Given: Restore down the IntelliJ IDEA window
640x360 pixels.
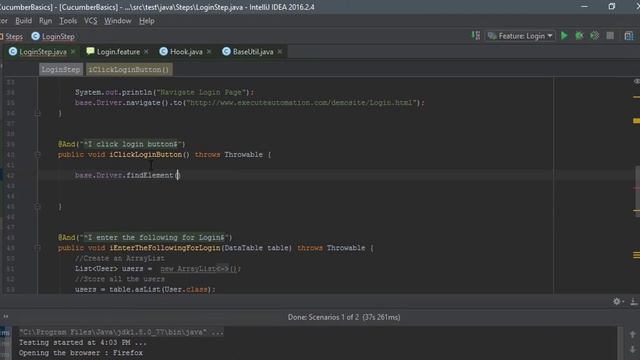Looking at the screenshot, I should pyautogui.click(x=611, y=6).
